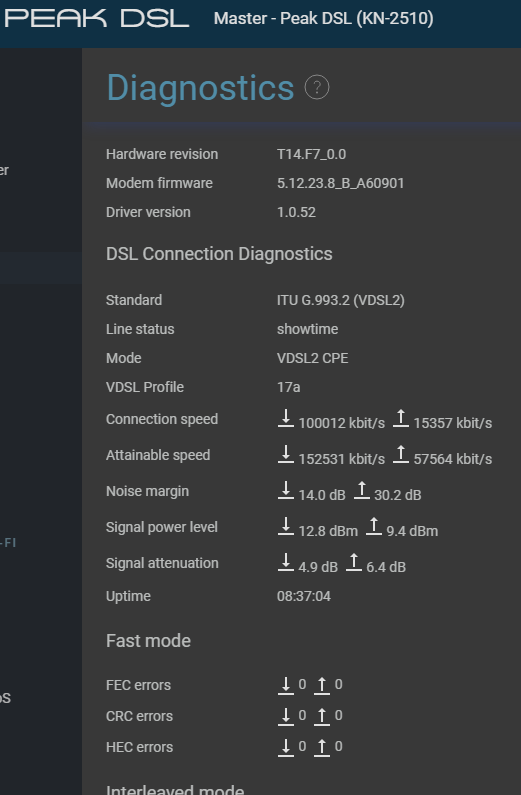Image resolution: width=521 pixels, height=795 pixels.
Task: Click the CRC errors upload arrow icon
Action: (x=322, y=716)
